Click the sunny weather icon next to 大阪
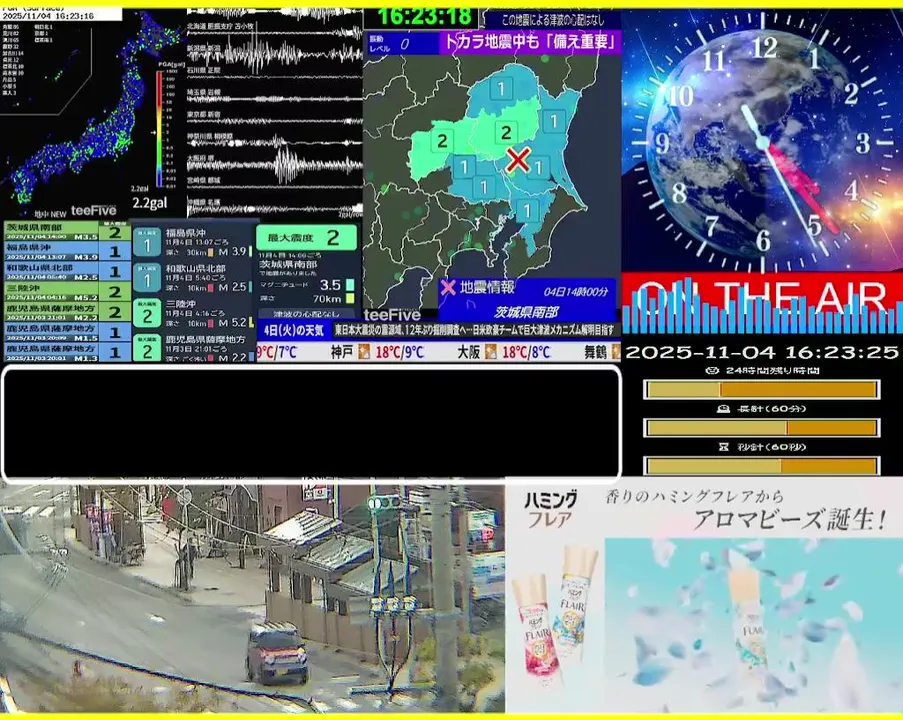 pos(490,352)
